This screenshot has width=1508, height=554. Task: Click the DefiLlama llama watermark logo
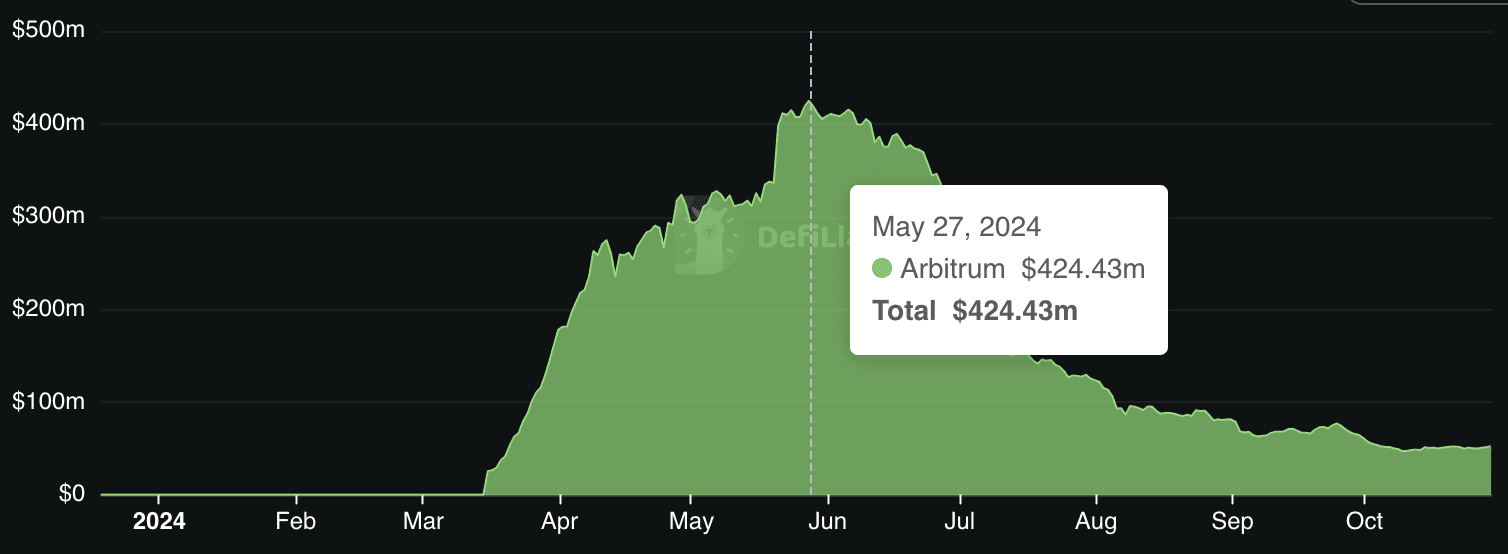709,237
